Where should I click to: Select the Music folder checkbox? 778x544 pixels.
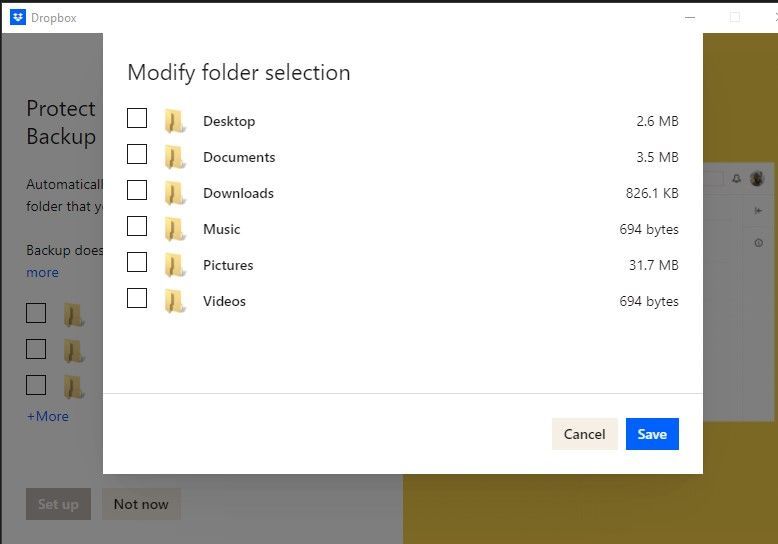pyautogui.click(x=137, y=227)
